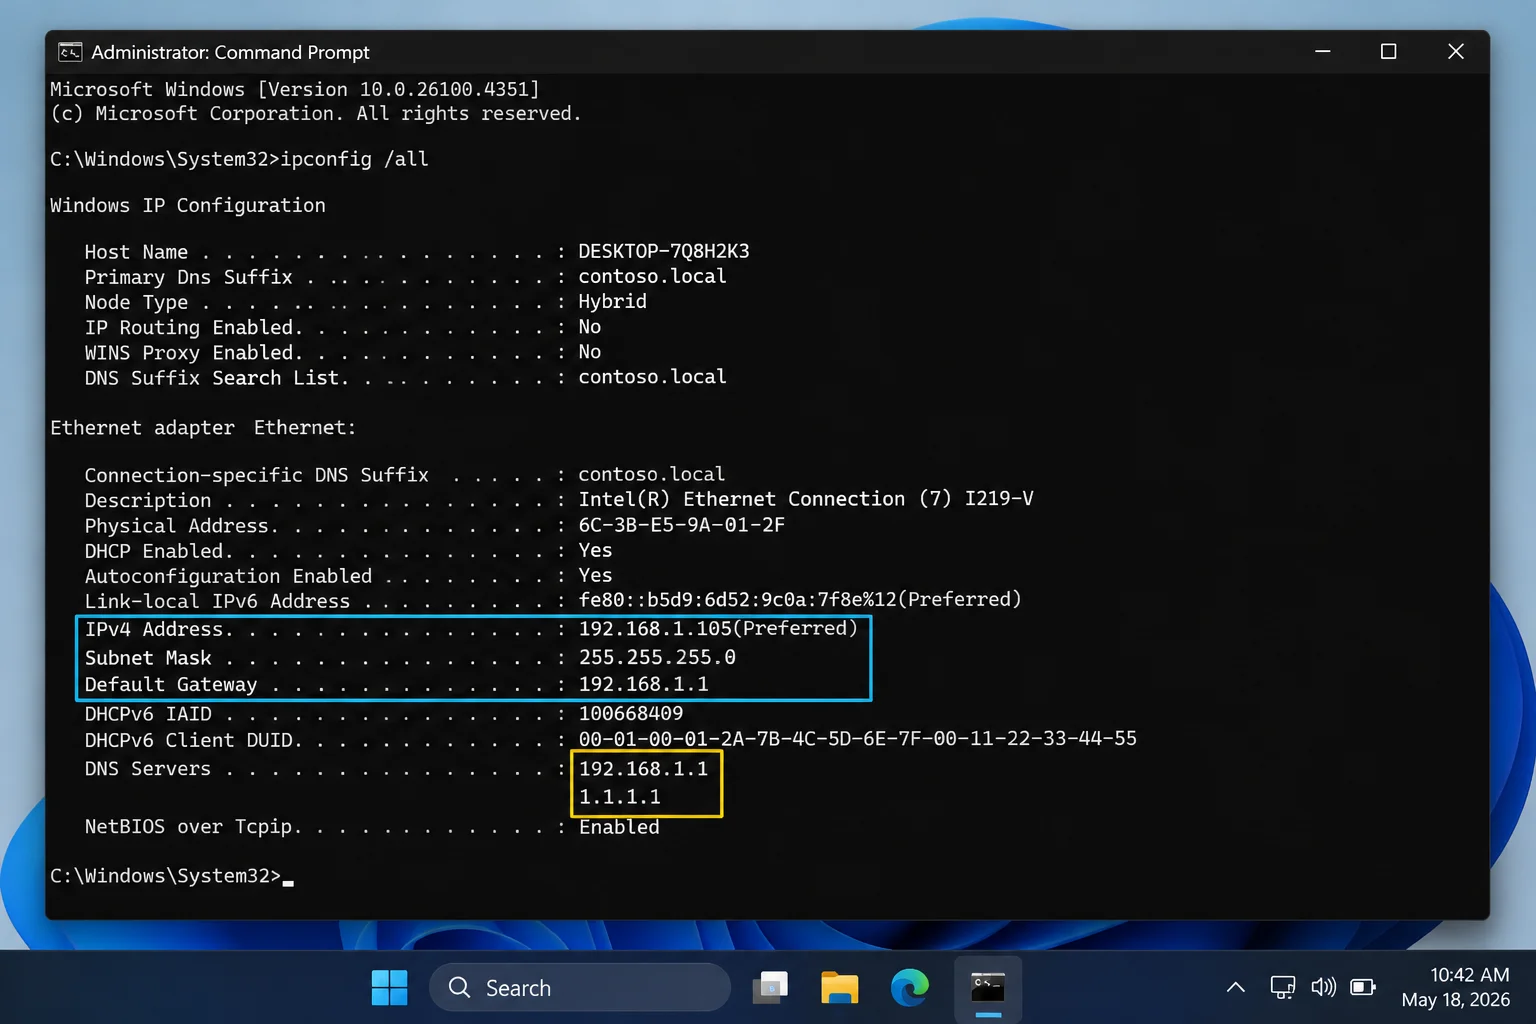Screen dimensions: 1536x1024
Task: Click the DHCPv6 Client DUID value
Action: click(x=858, y=738)
